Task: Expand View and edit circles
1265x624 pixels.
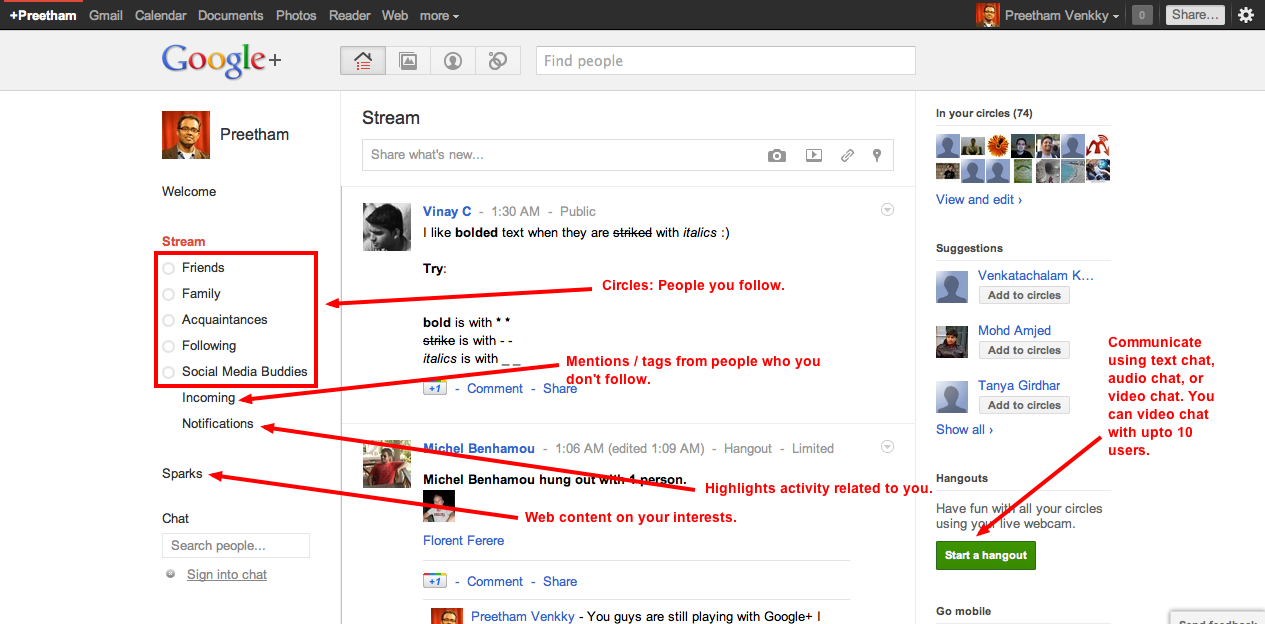Action: point(979,199)
